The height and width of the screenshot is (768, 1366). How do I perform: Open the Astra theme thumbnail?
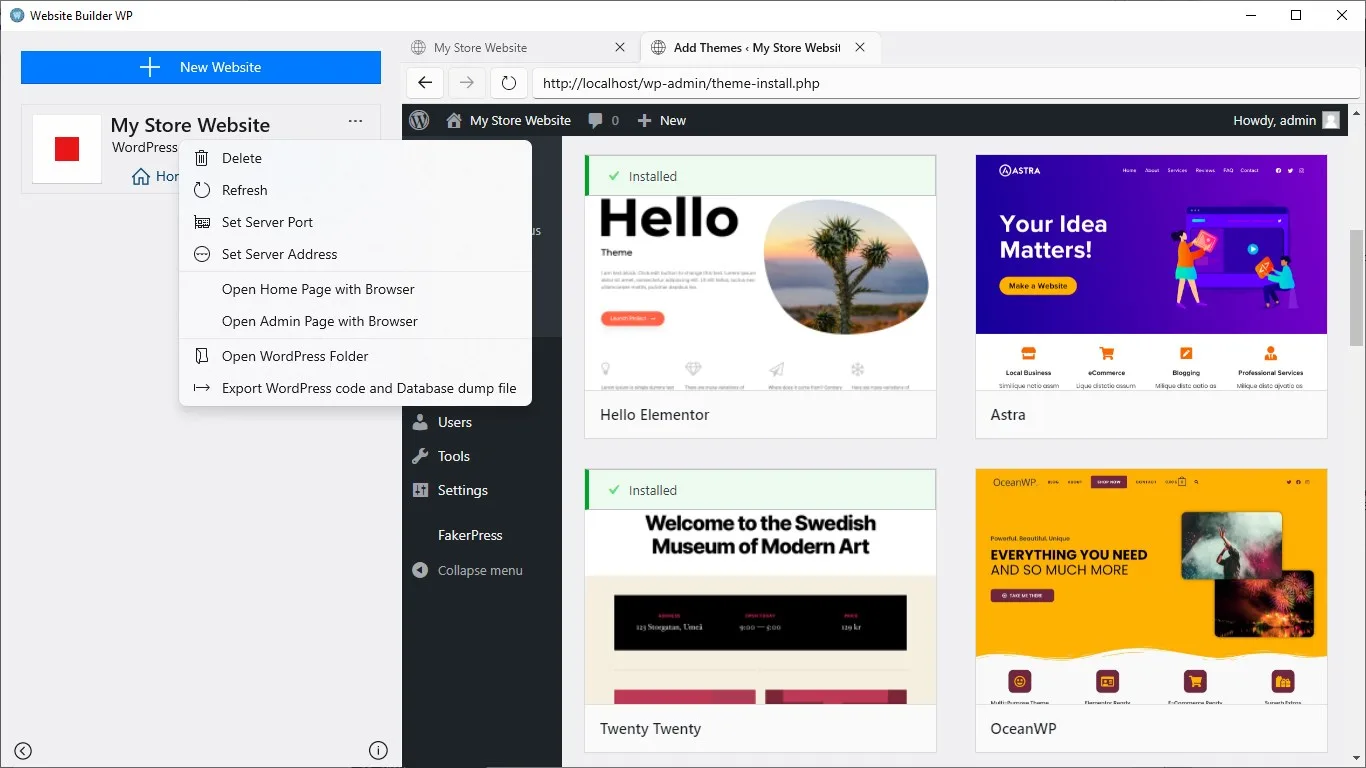pyautogui.click(x=1151, y=272)
